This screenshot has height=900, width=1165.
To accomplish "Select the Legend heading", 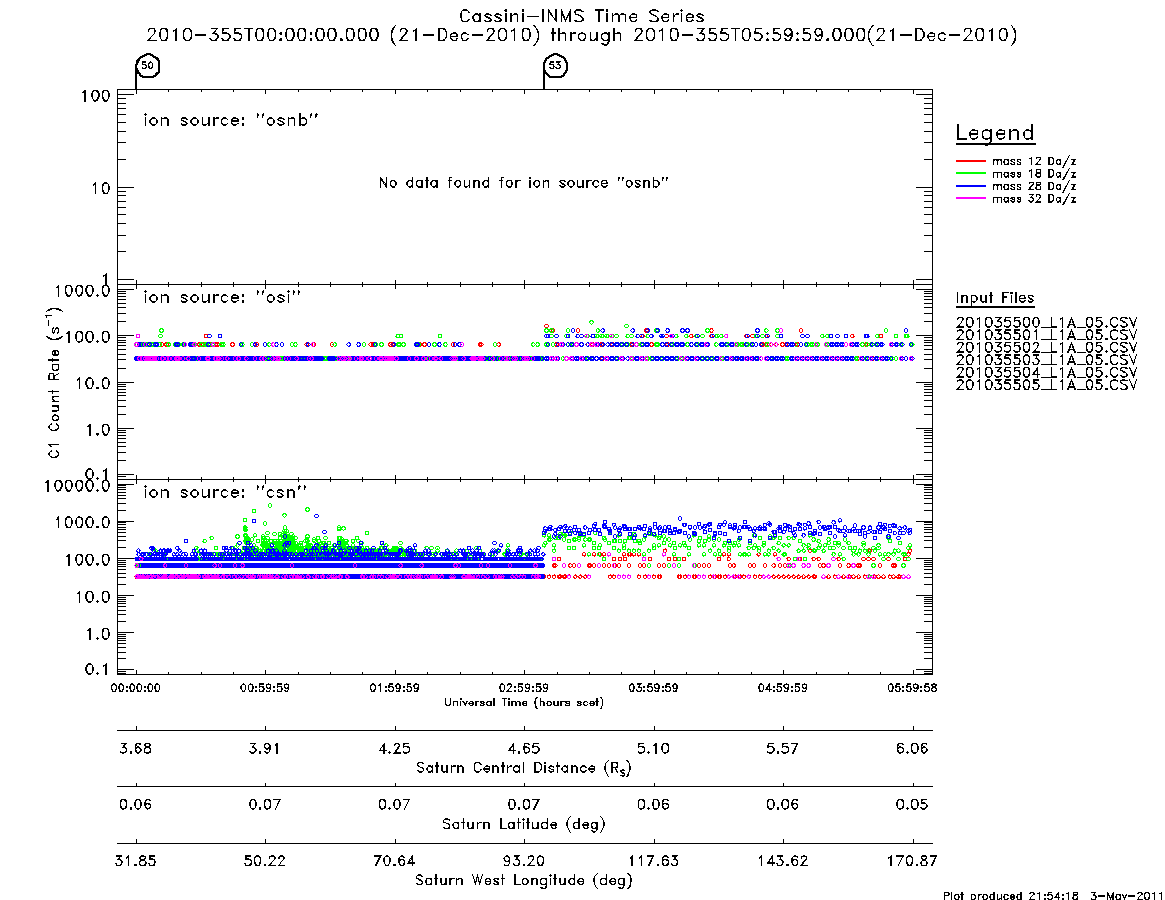I will point(995,133).
